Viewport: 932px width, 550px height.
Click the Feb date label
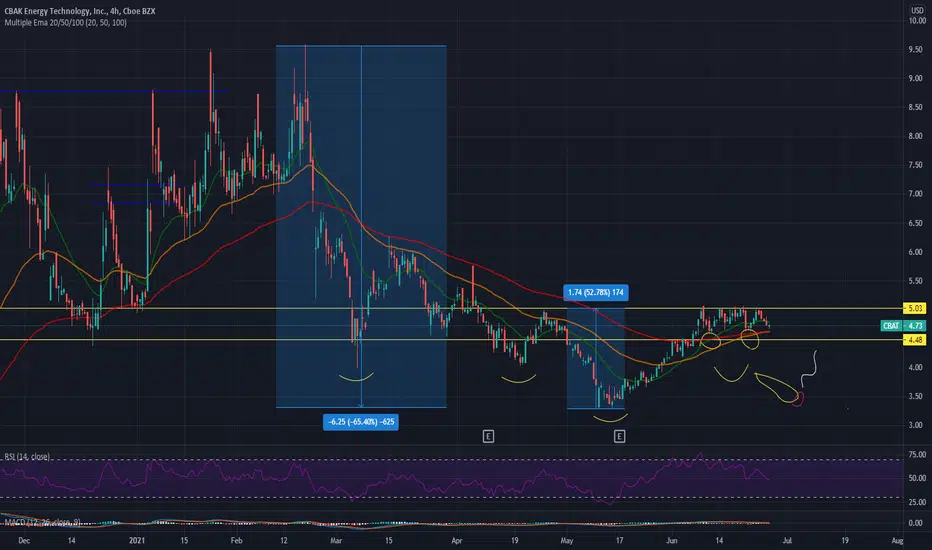(237, 540)
